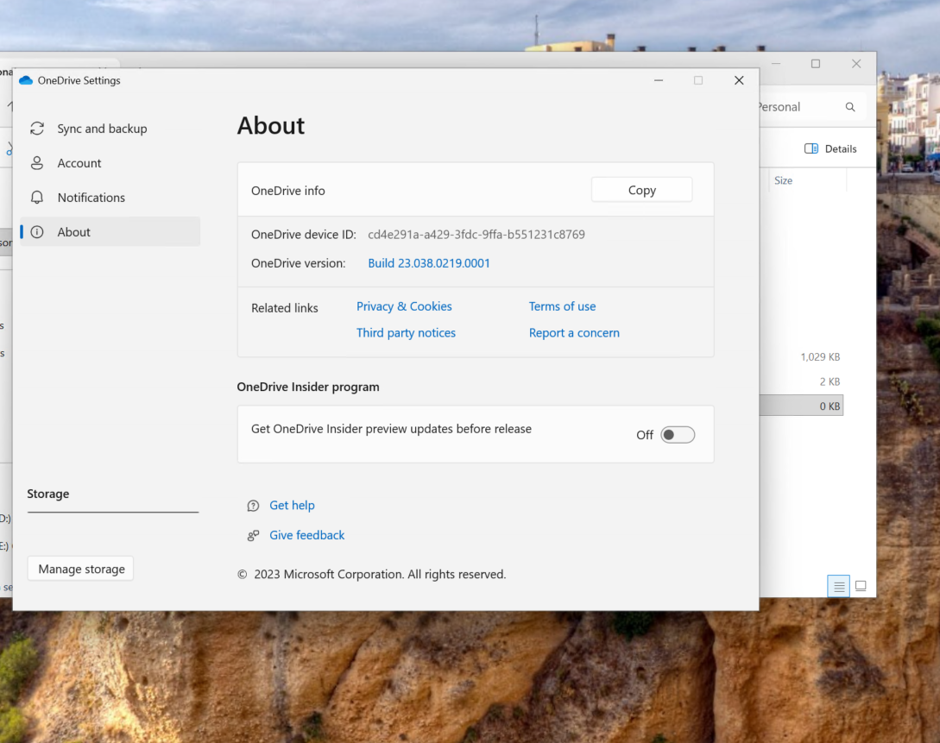Open the Privacy & Cookies link
Viewport: 940px width, 743px height.
tap(404, 306)
